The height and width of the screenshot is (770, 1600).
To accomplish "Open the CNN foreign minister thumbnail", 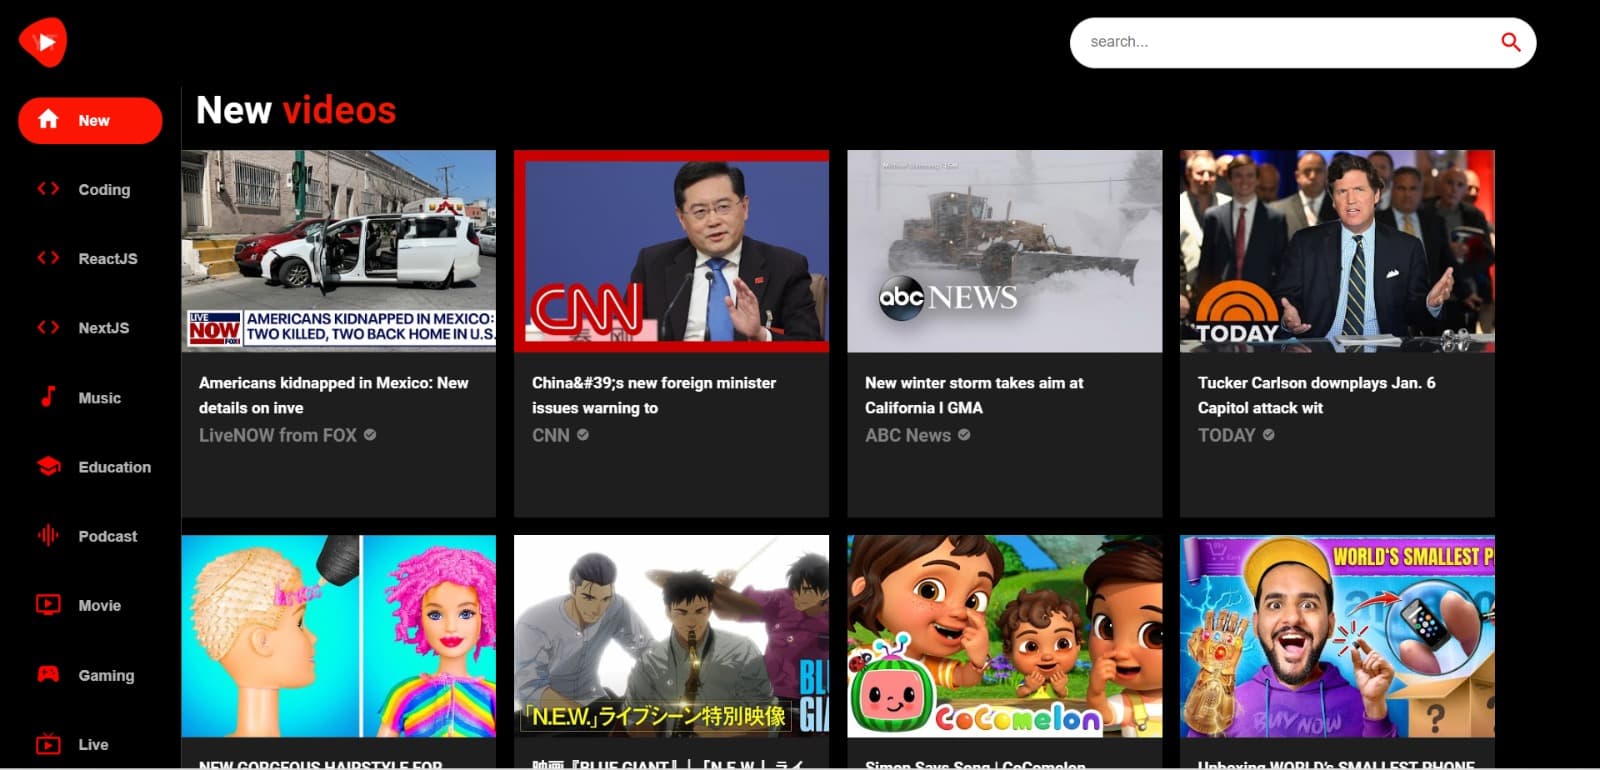I will 671,251.
